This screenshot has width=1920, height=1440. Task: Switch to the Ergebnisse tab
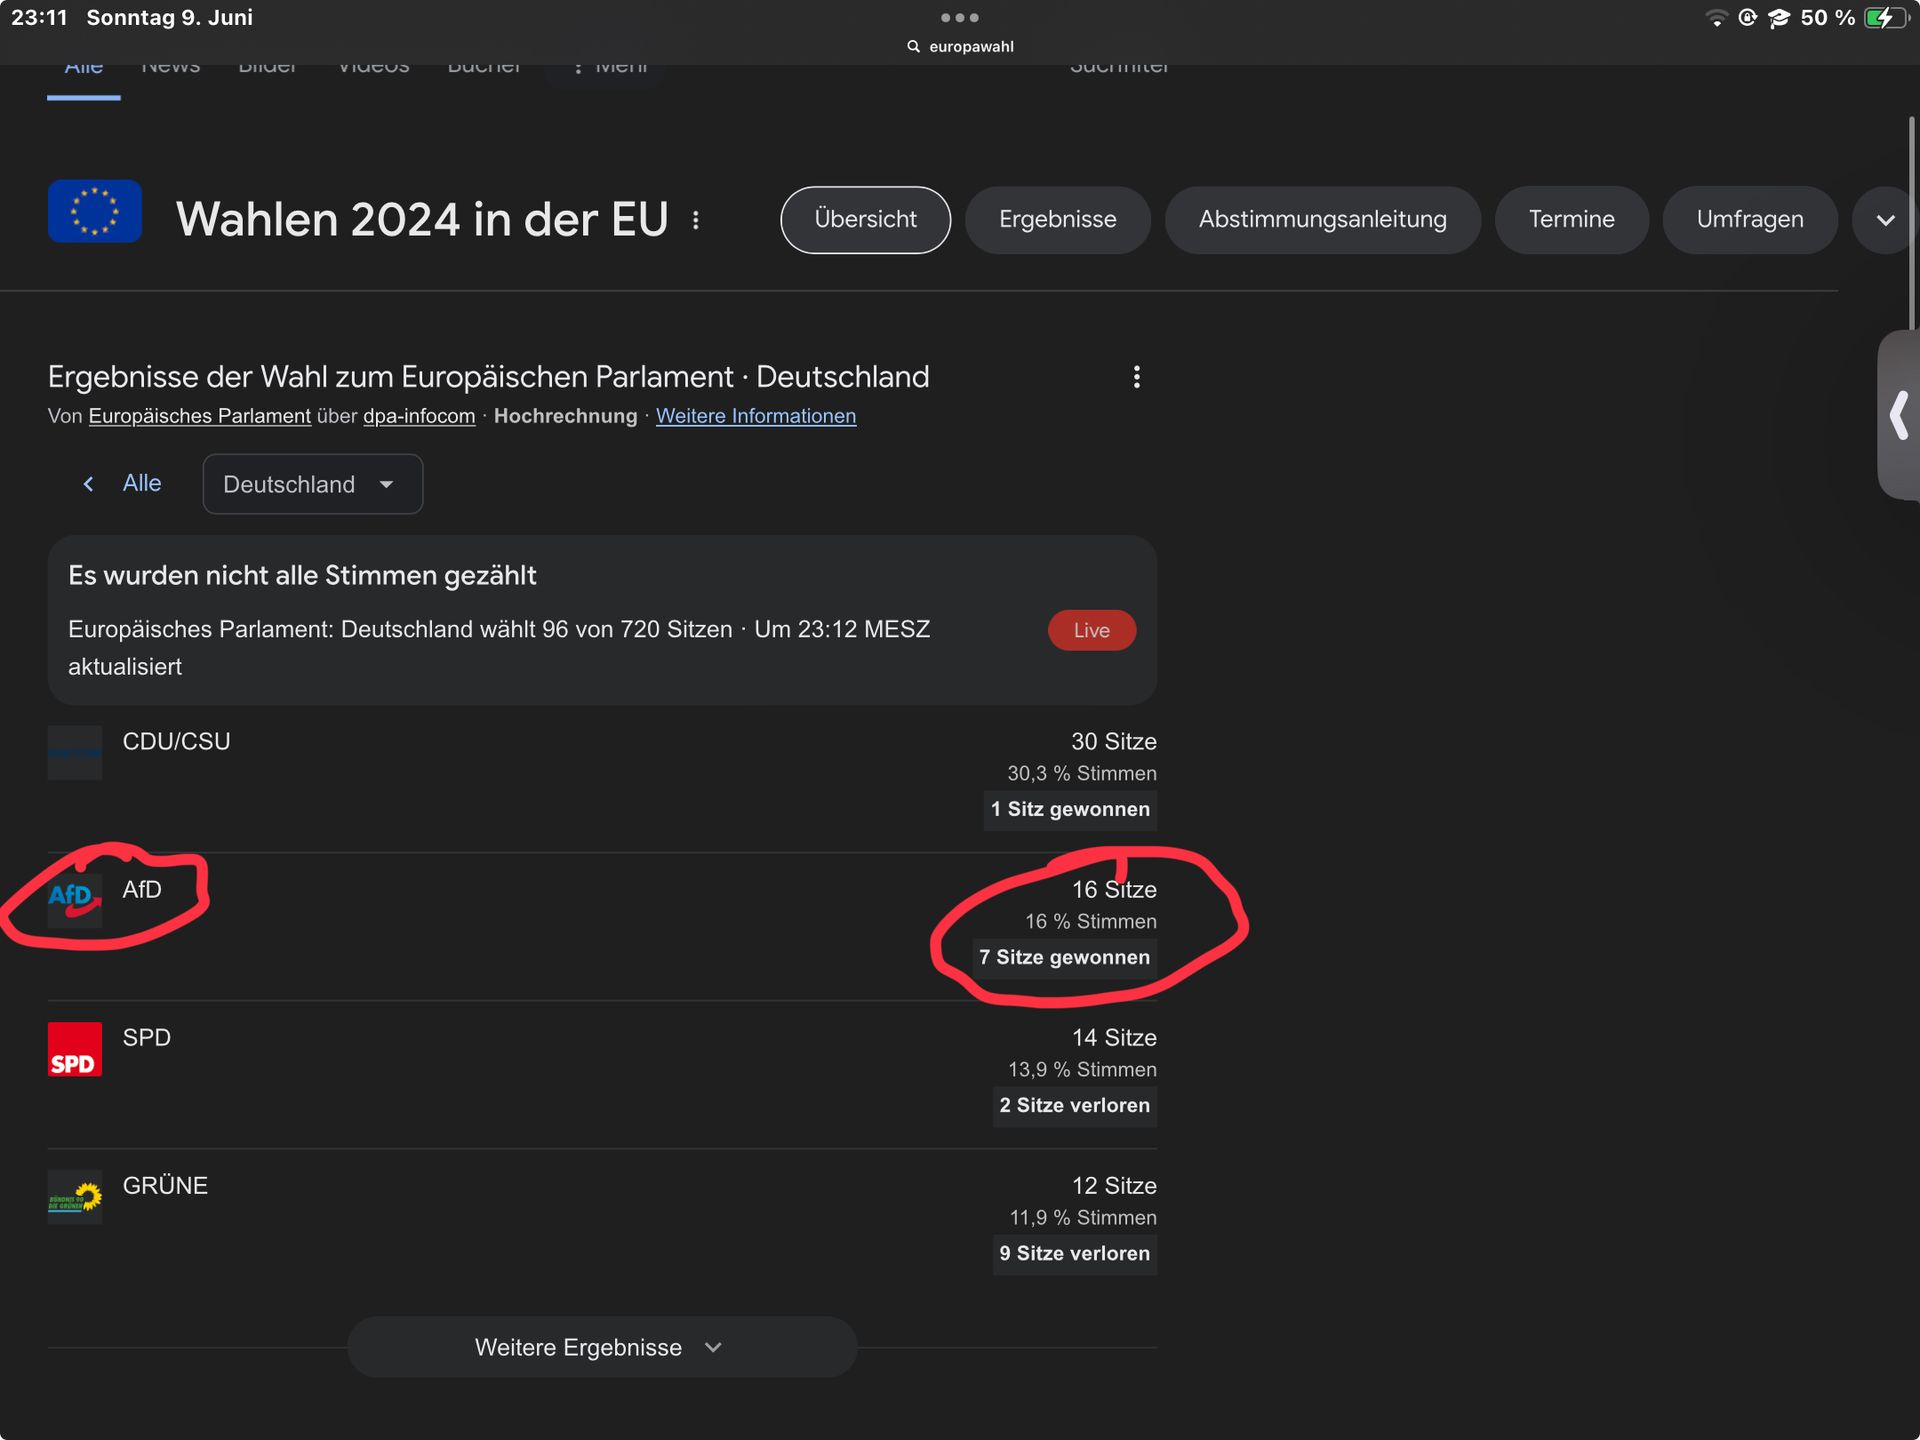[x=1057, y=220]
